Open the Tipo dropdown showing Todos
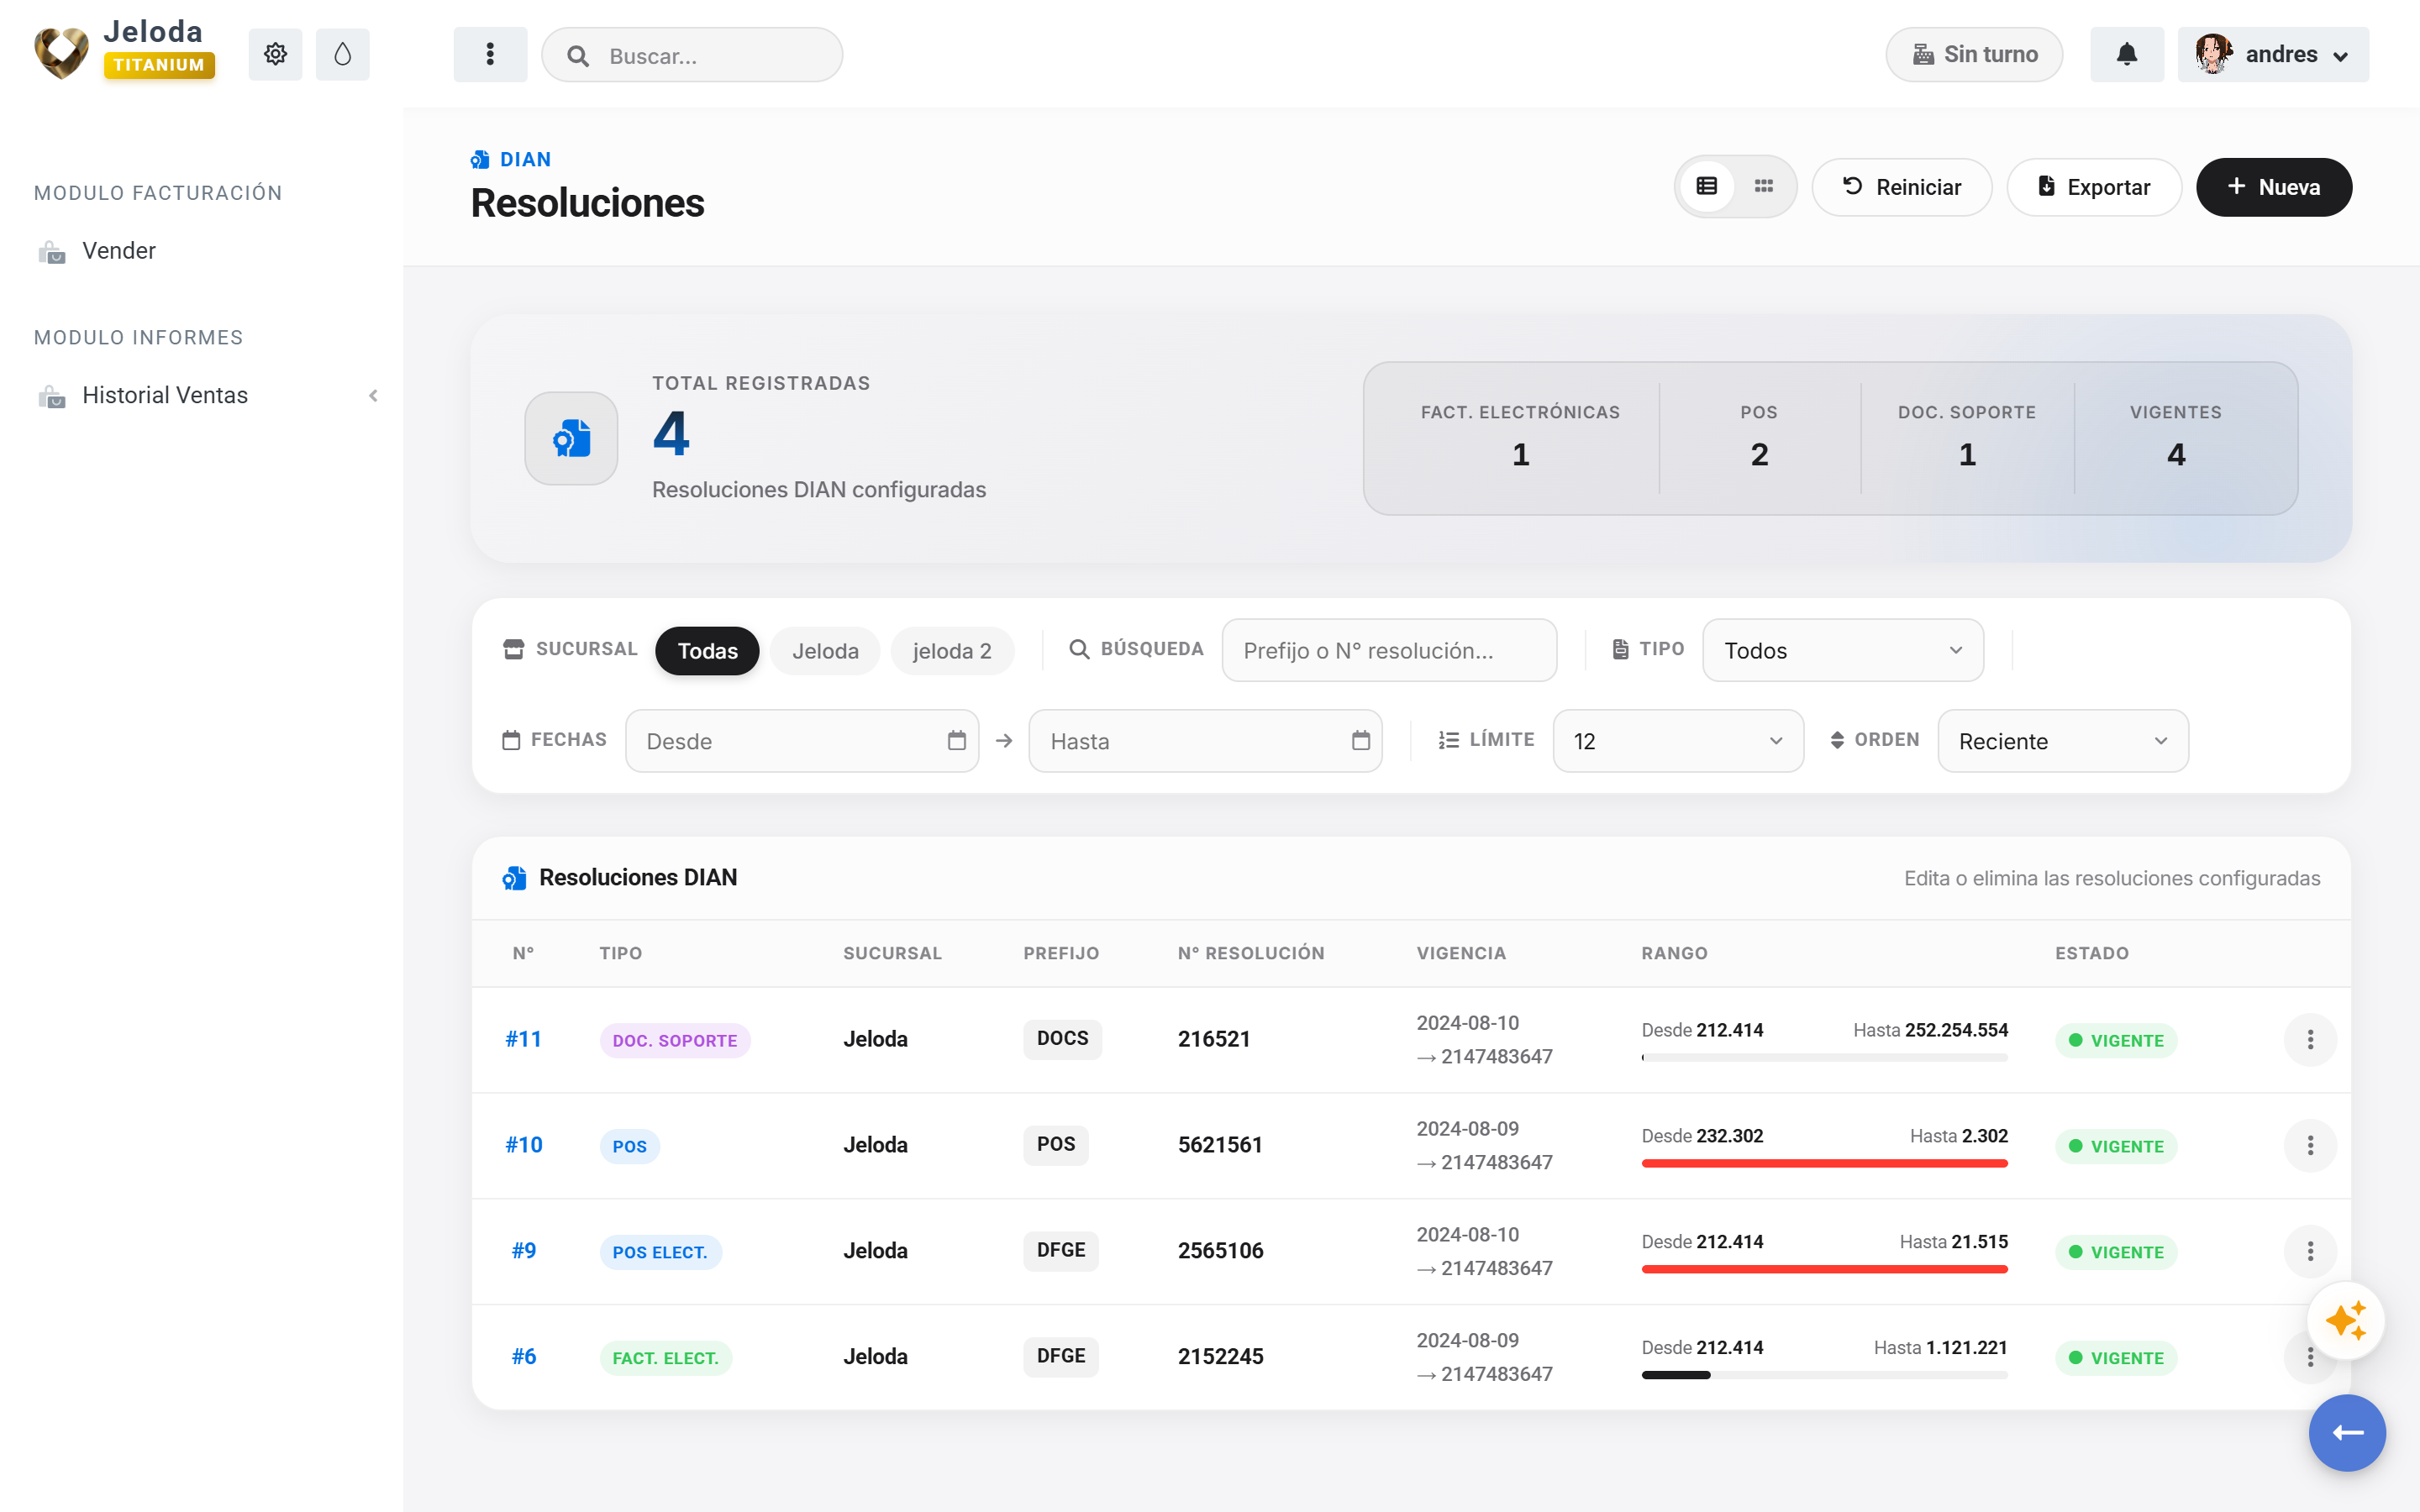The image size is (2420, 1512). coord(1843,651)
